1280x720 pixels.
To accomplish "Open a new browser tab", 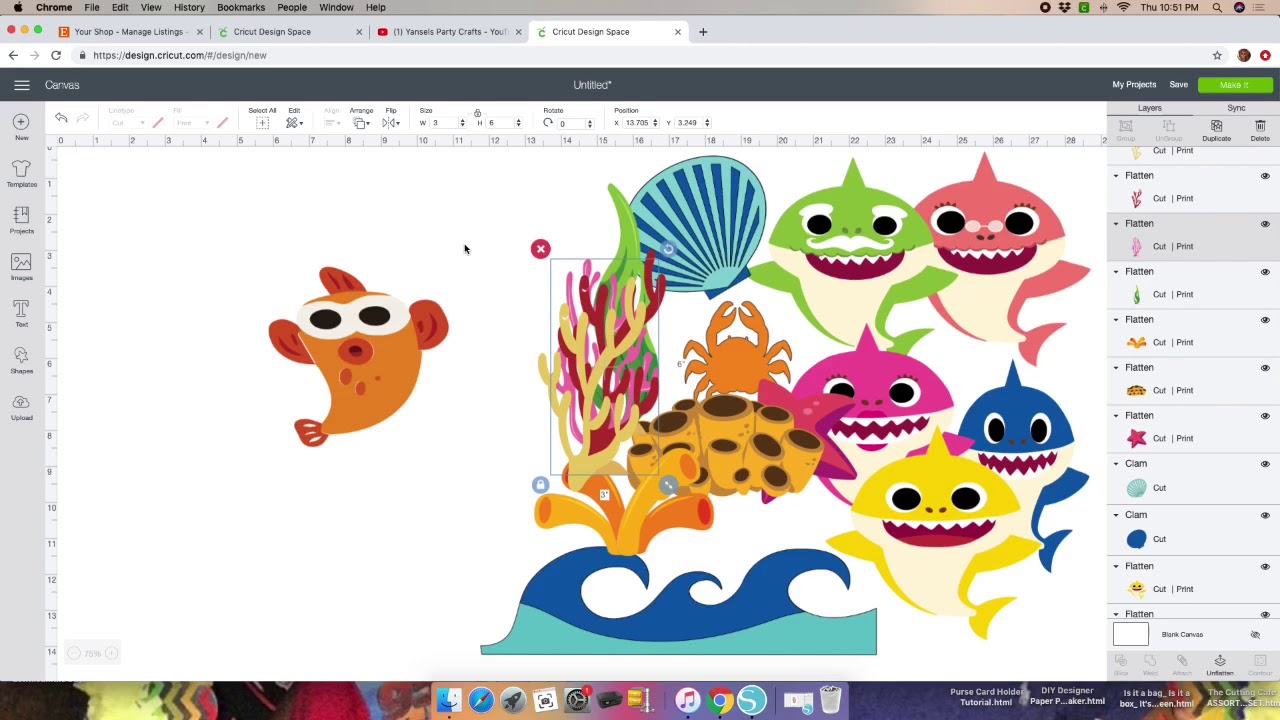I will click(x=703, y=32).
